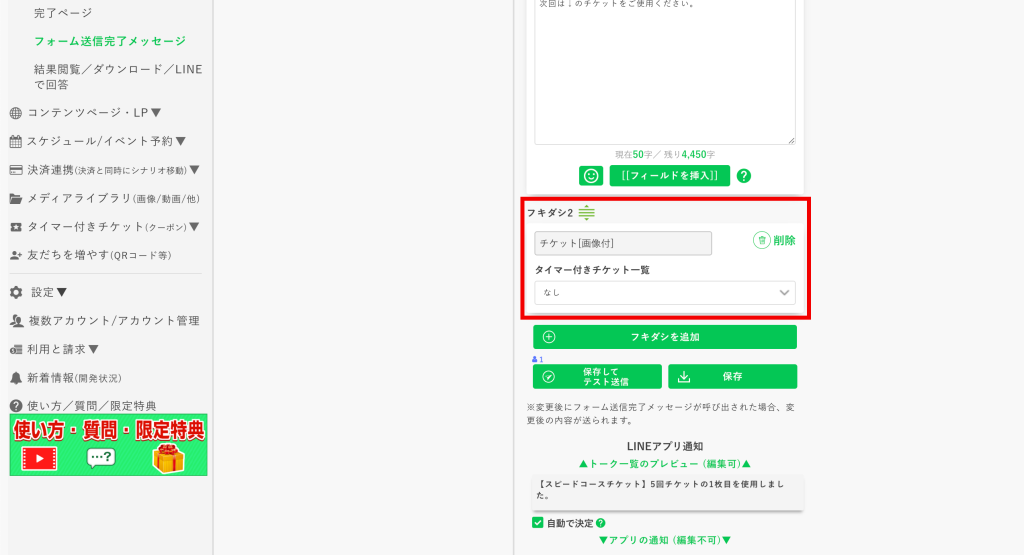
Task: Click the 削除 link for フキダシ2
Action: [784, 240]
